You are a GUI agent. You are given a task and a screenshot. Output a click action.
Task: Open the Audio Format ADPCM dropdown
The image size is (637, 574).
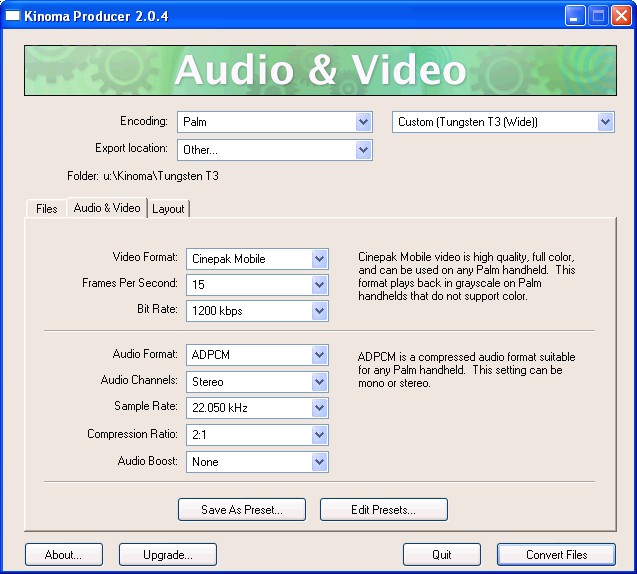(x=257, y=355)
